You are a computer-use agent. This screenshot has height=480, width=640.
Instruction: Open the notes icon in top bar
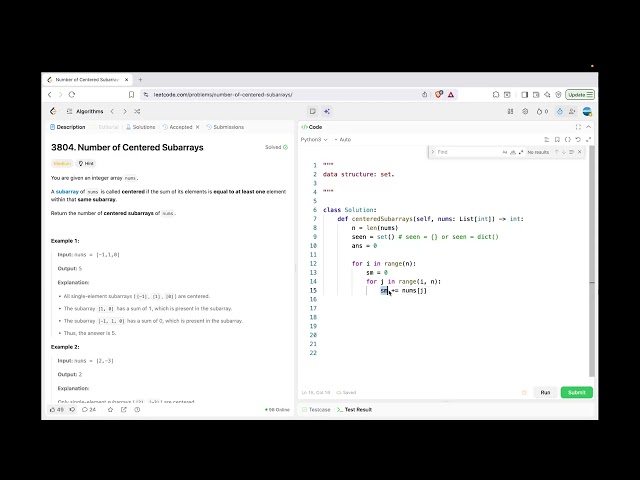[x=313, y=111]
